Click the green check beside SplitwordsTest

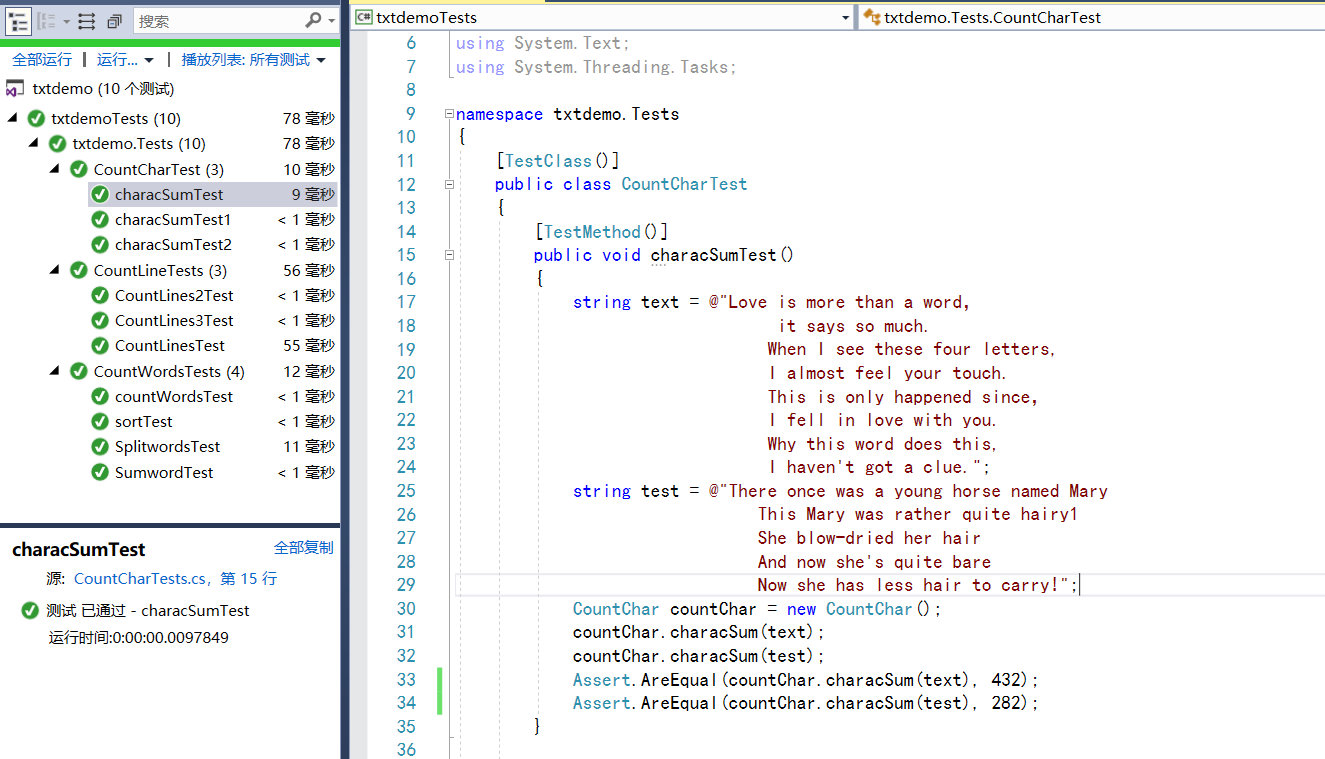point(100,447)
